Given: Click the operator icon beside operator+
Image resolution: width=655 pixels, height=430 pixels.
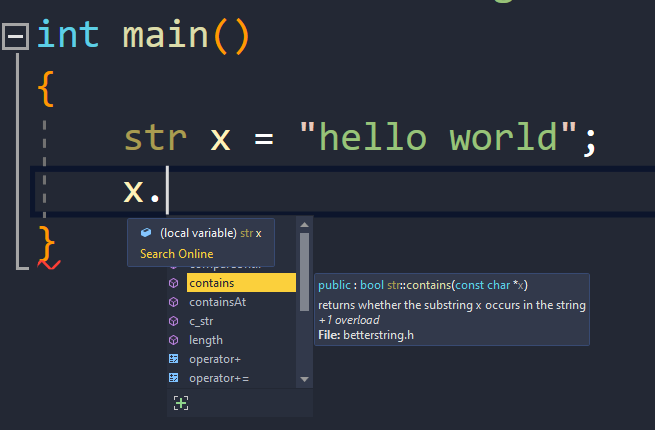Looking at the screenshot, I should [x=173, y=359].
